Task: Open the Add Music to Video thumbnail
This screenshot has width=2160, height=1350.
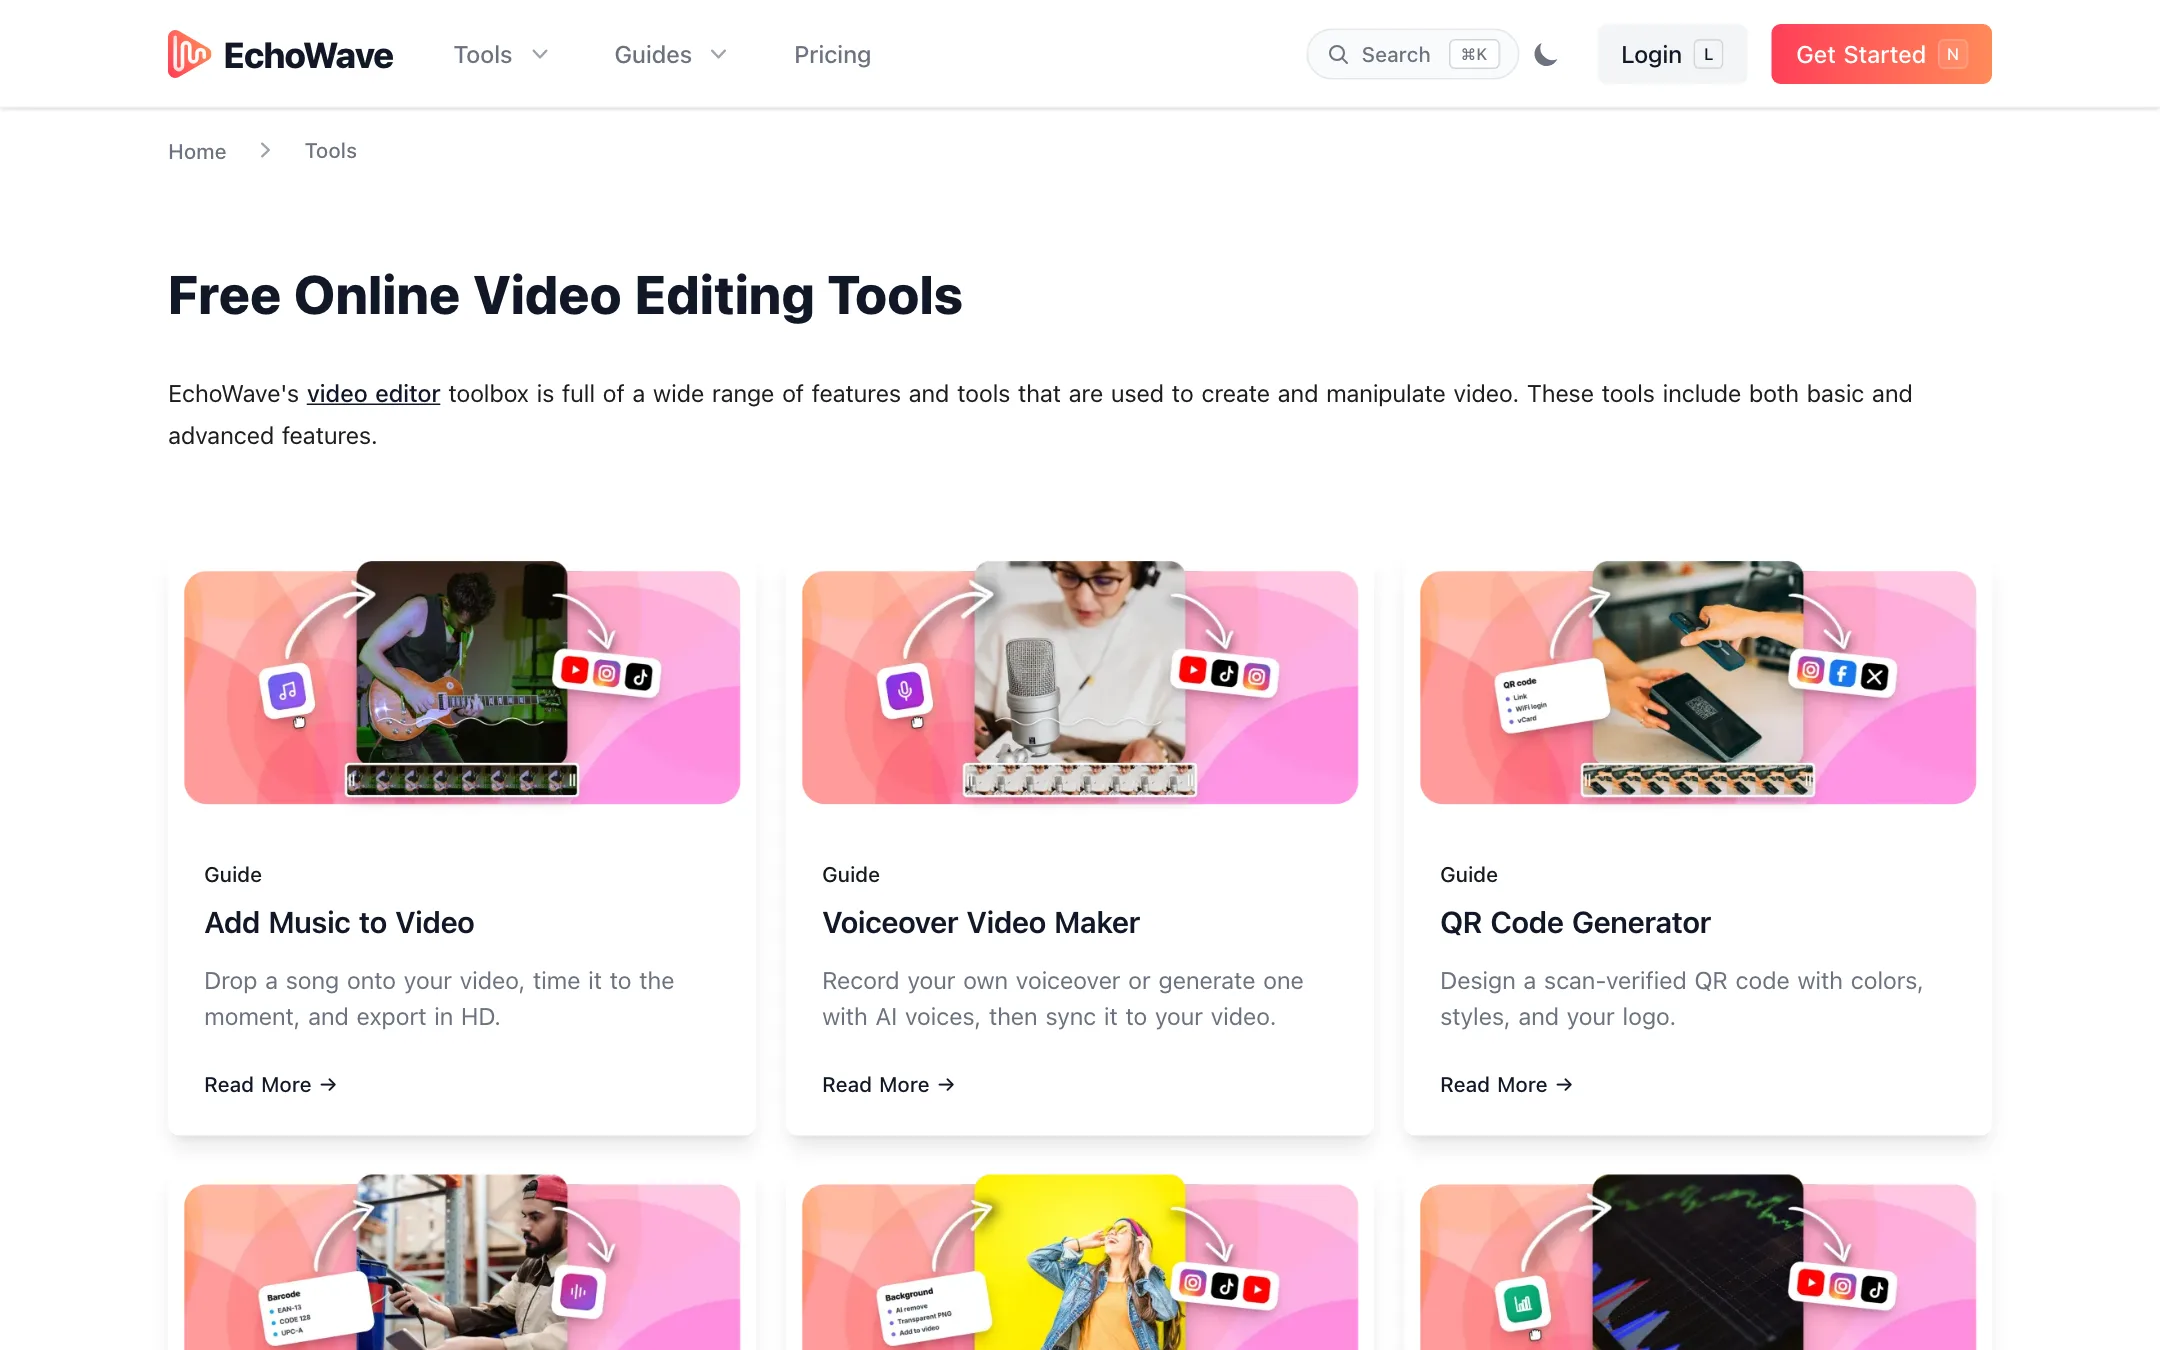Action: [x=462, y=682]
